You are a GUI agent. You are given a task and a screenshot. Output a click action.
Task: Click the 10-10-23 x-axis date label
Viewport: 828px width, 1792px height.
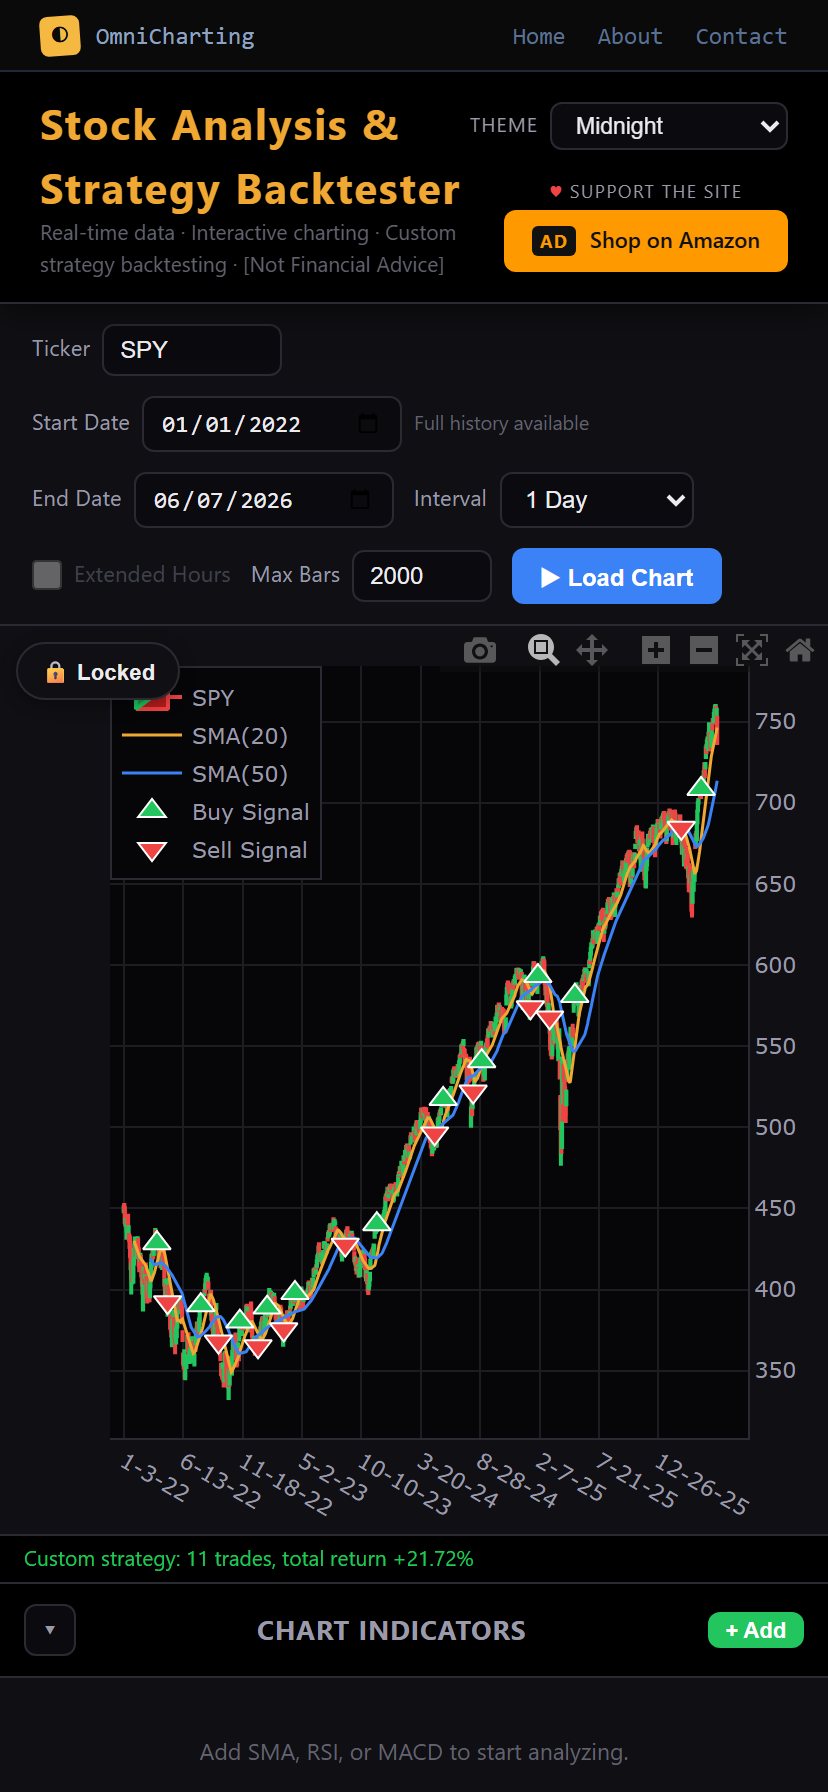point(404,1484)
